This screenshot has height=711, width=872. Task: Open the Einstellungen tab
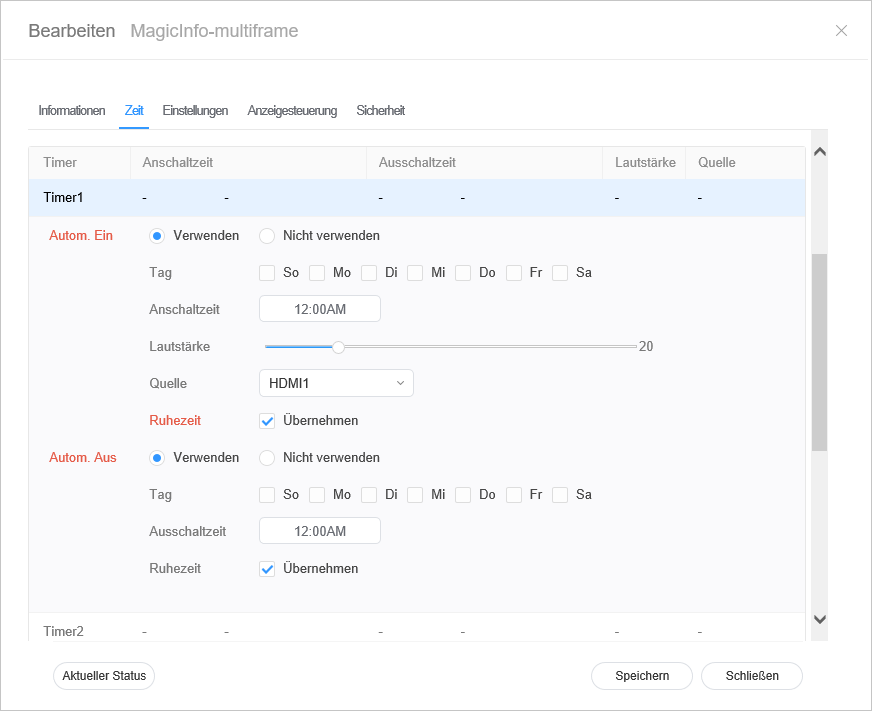pos(195,111)
